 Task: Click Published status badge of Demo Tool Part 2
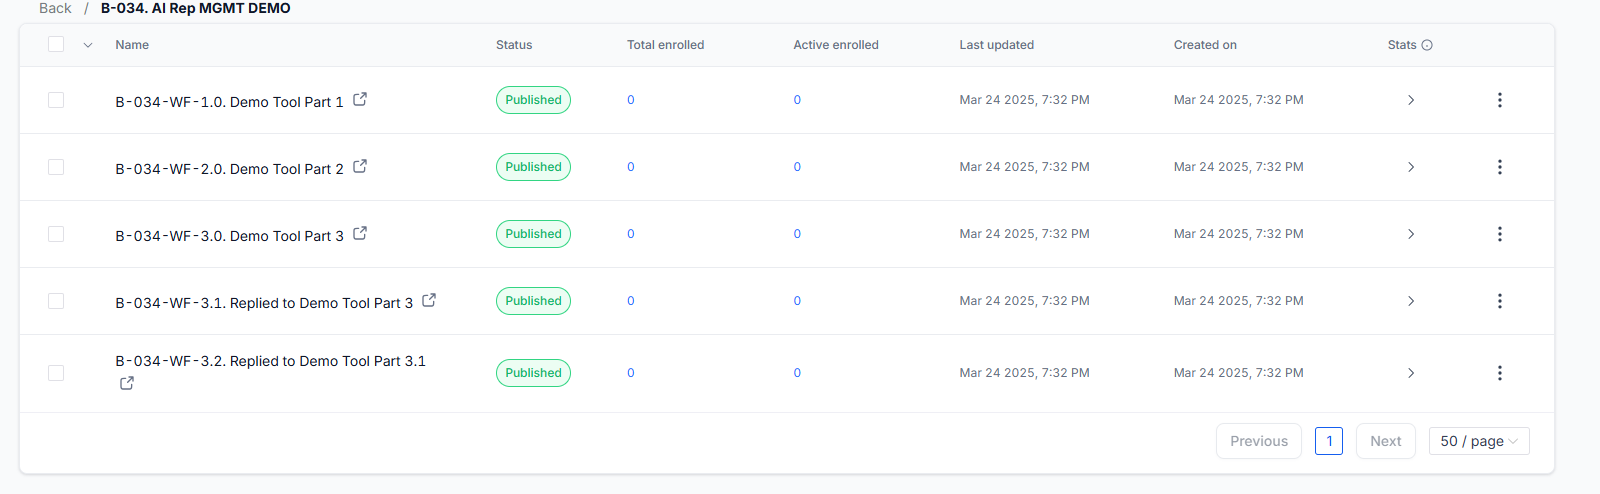(x=533, y=167)
